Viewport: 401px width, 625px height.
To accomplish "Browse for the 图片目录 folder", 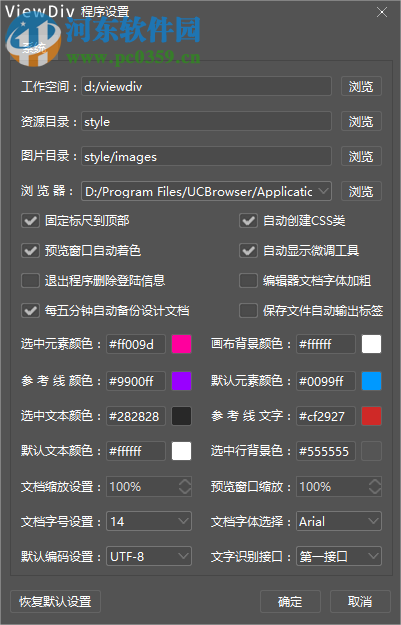I will point(361,156).
